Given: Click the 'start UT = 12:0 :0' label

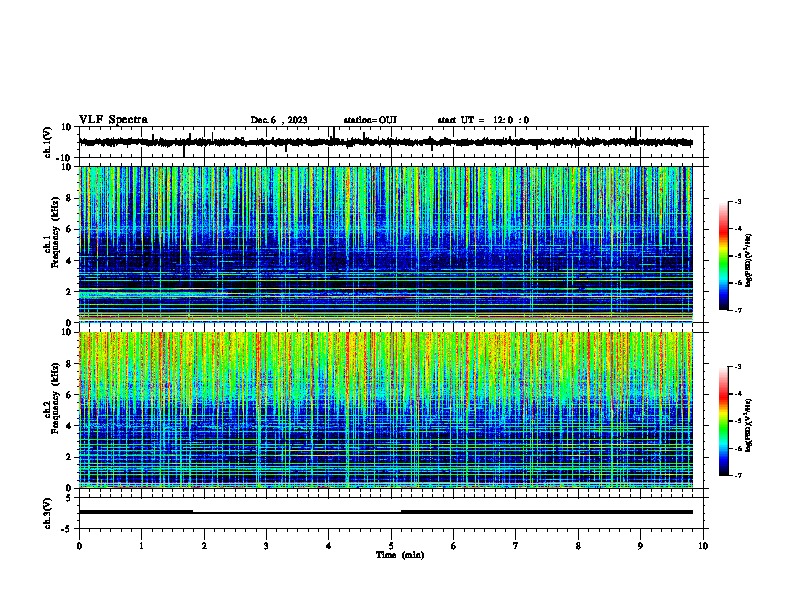Looking at the screenshot, I should [x=483, y=120].
